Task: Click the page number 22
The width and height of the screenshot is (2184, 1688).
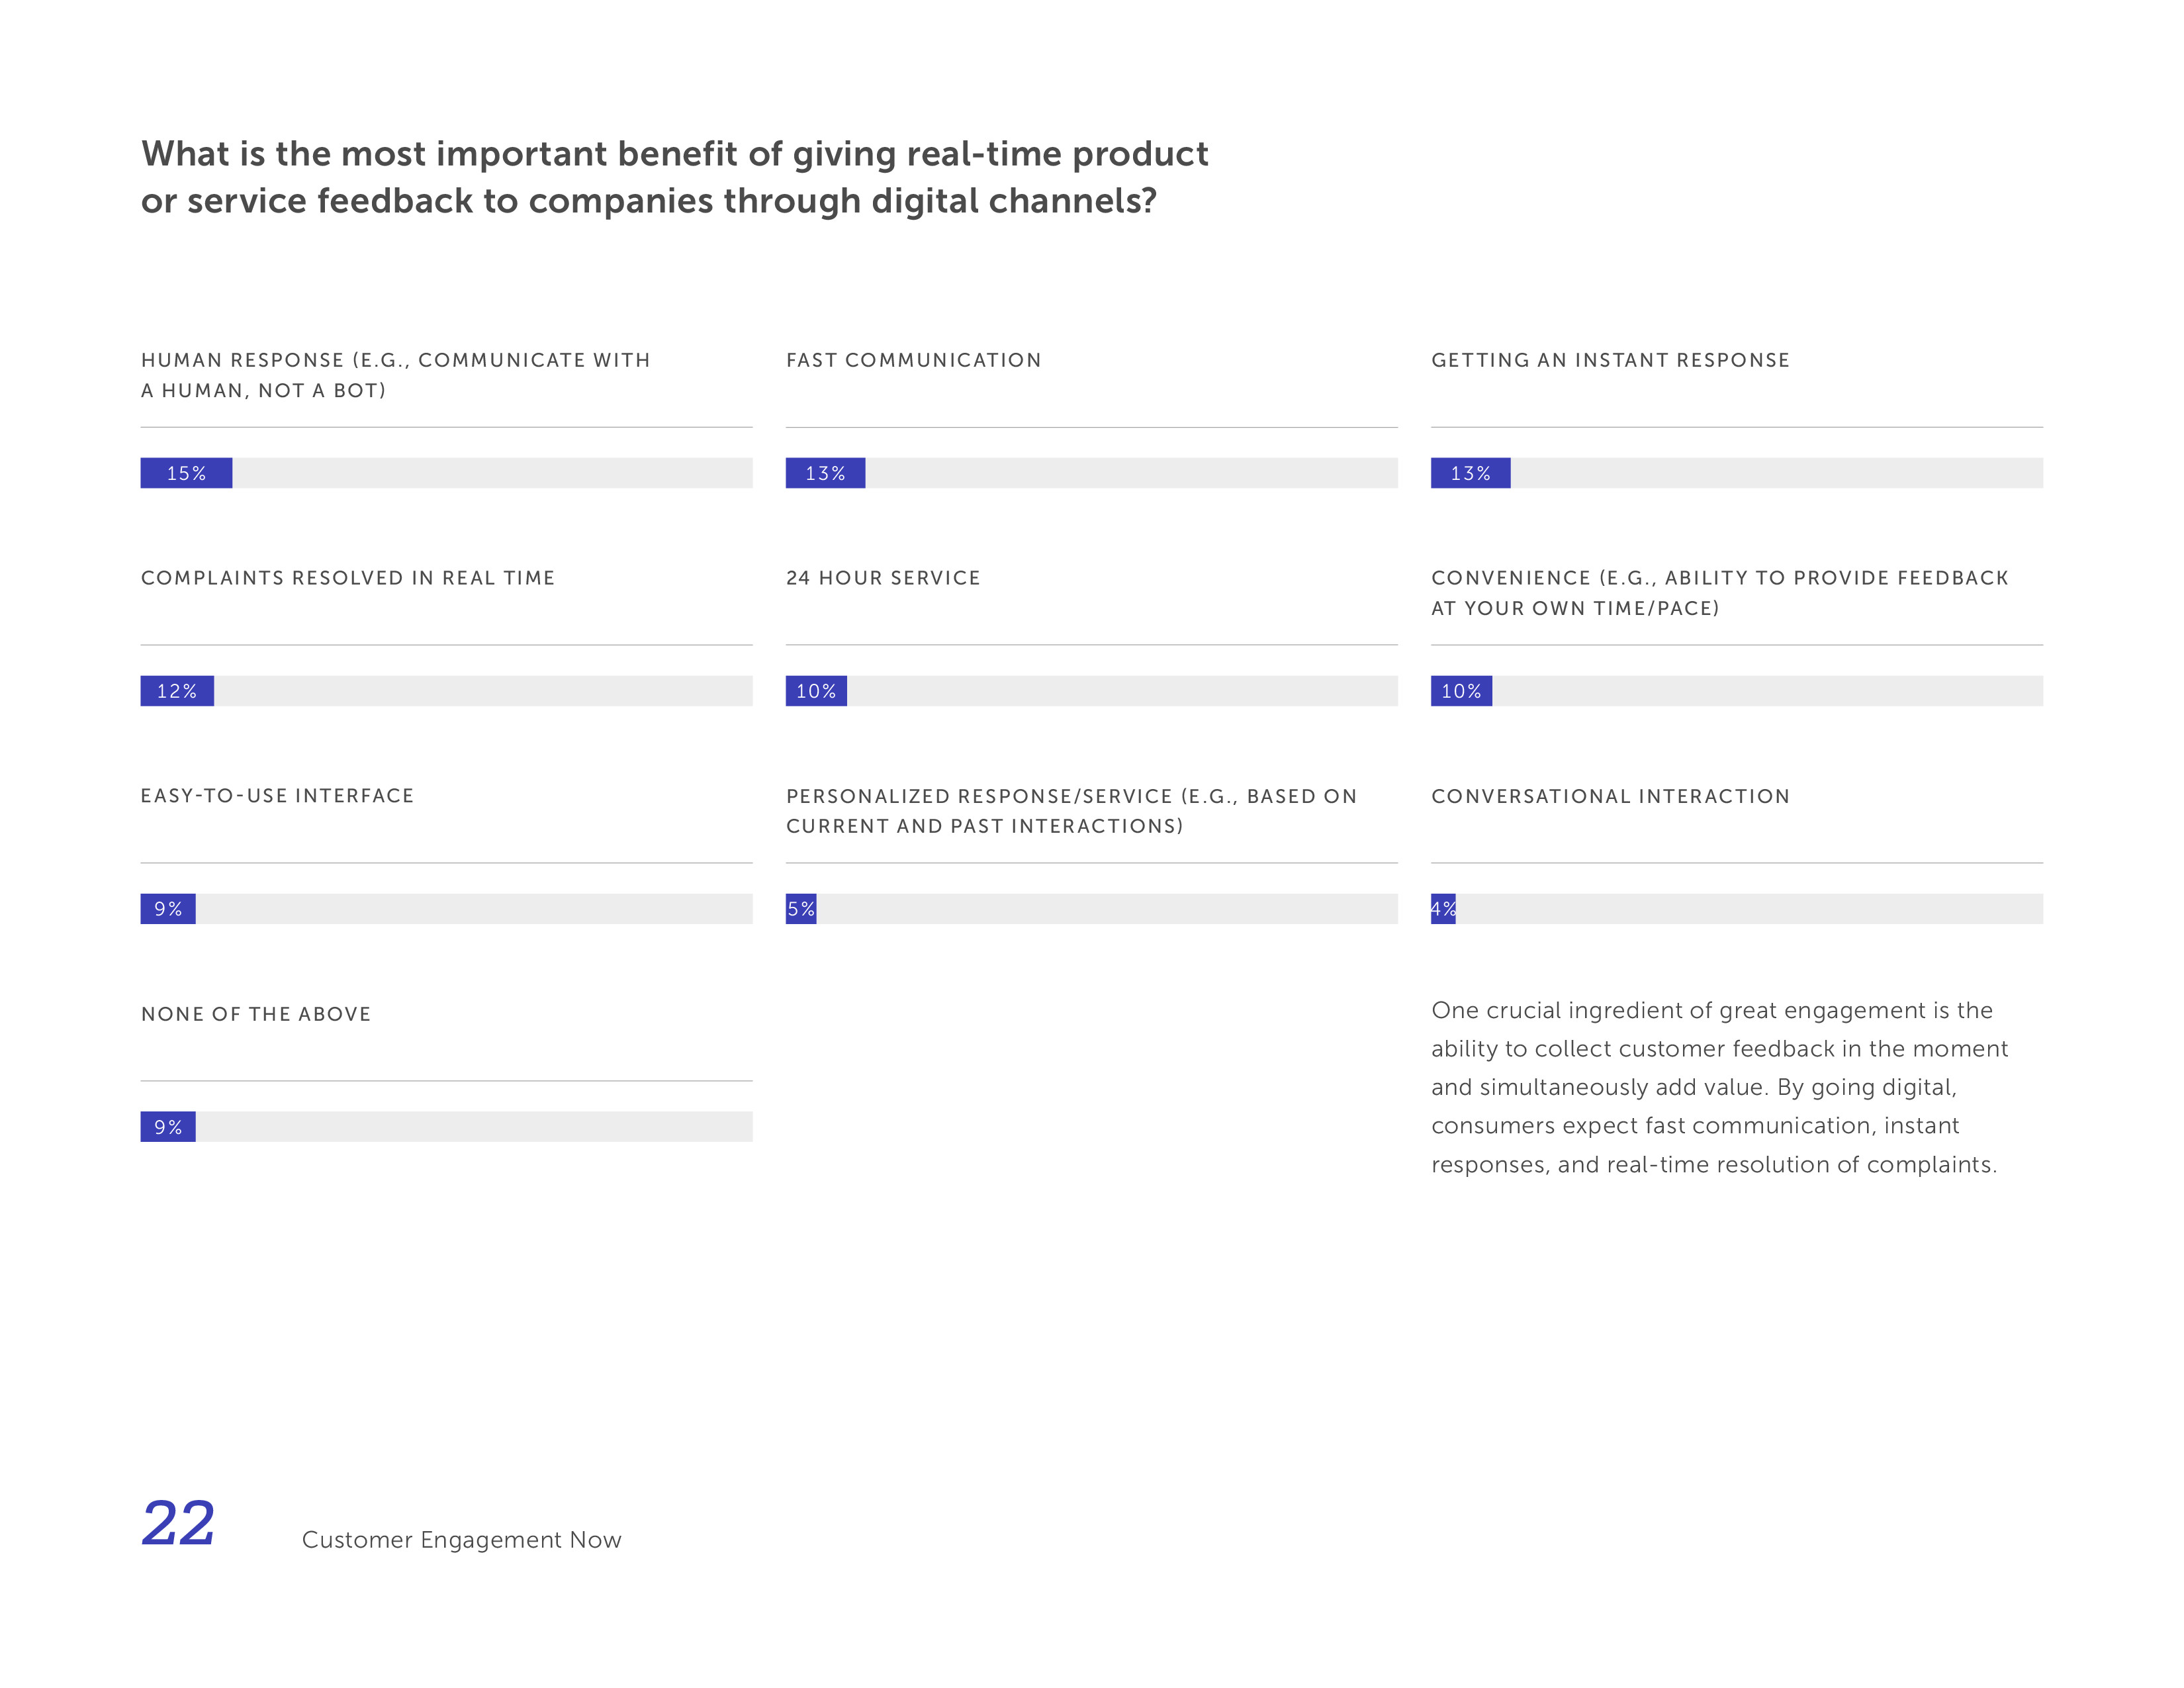Action: click(x=178, y=1523)
